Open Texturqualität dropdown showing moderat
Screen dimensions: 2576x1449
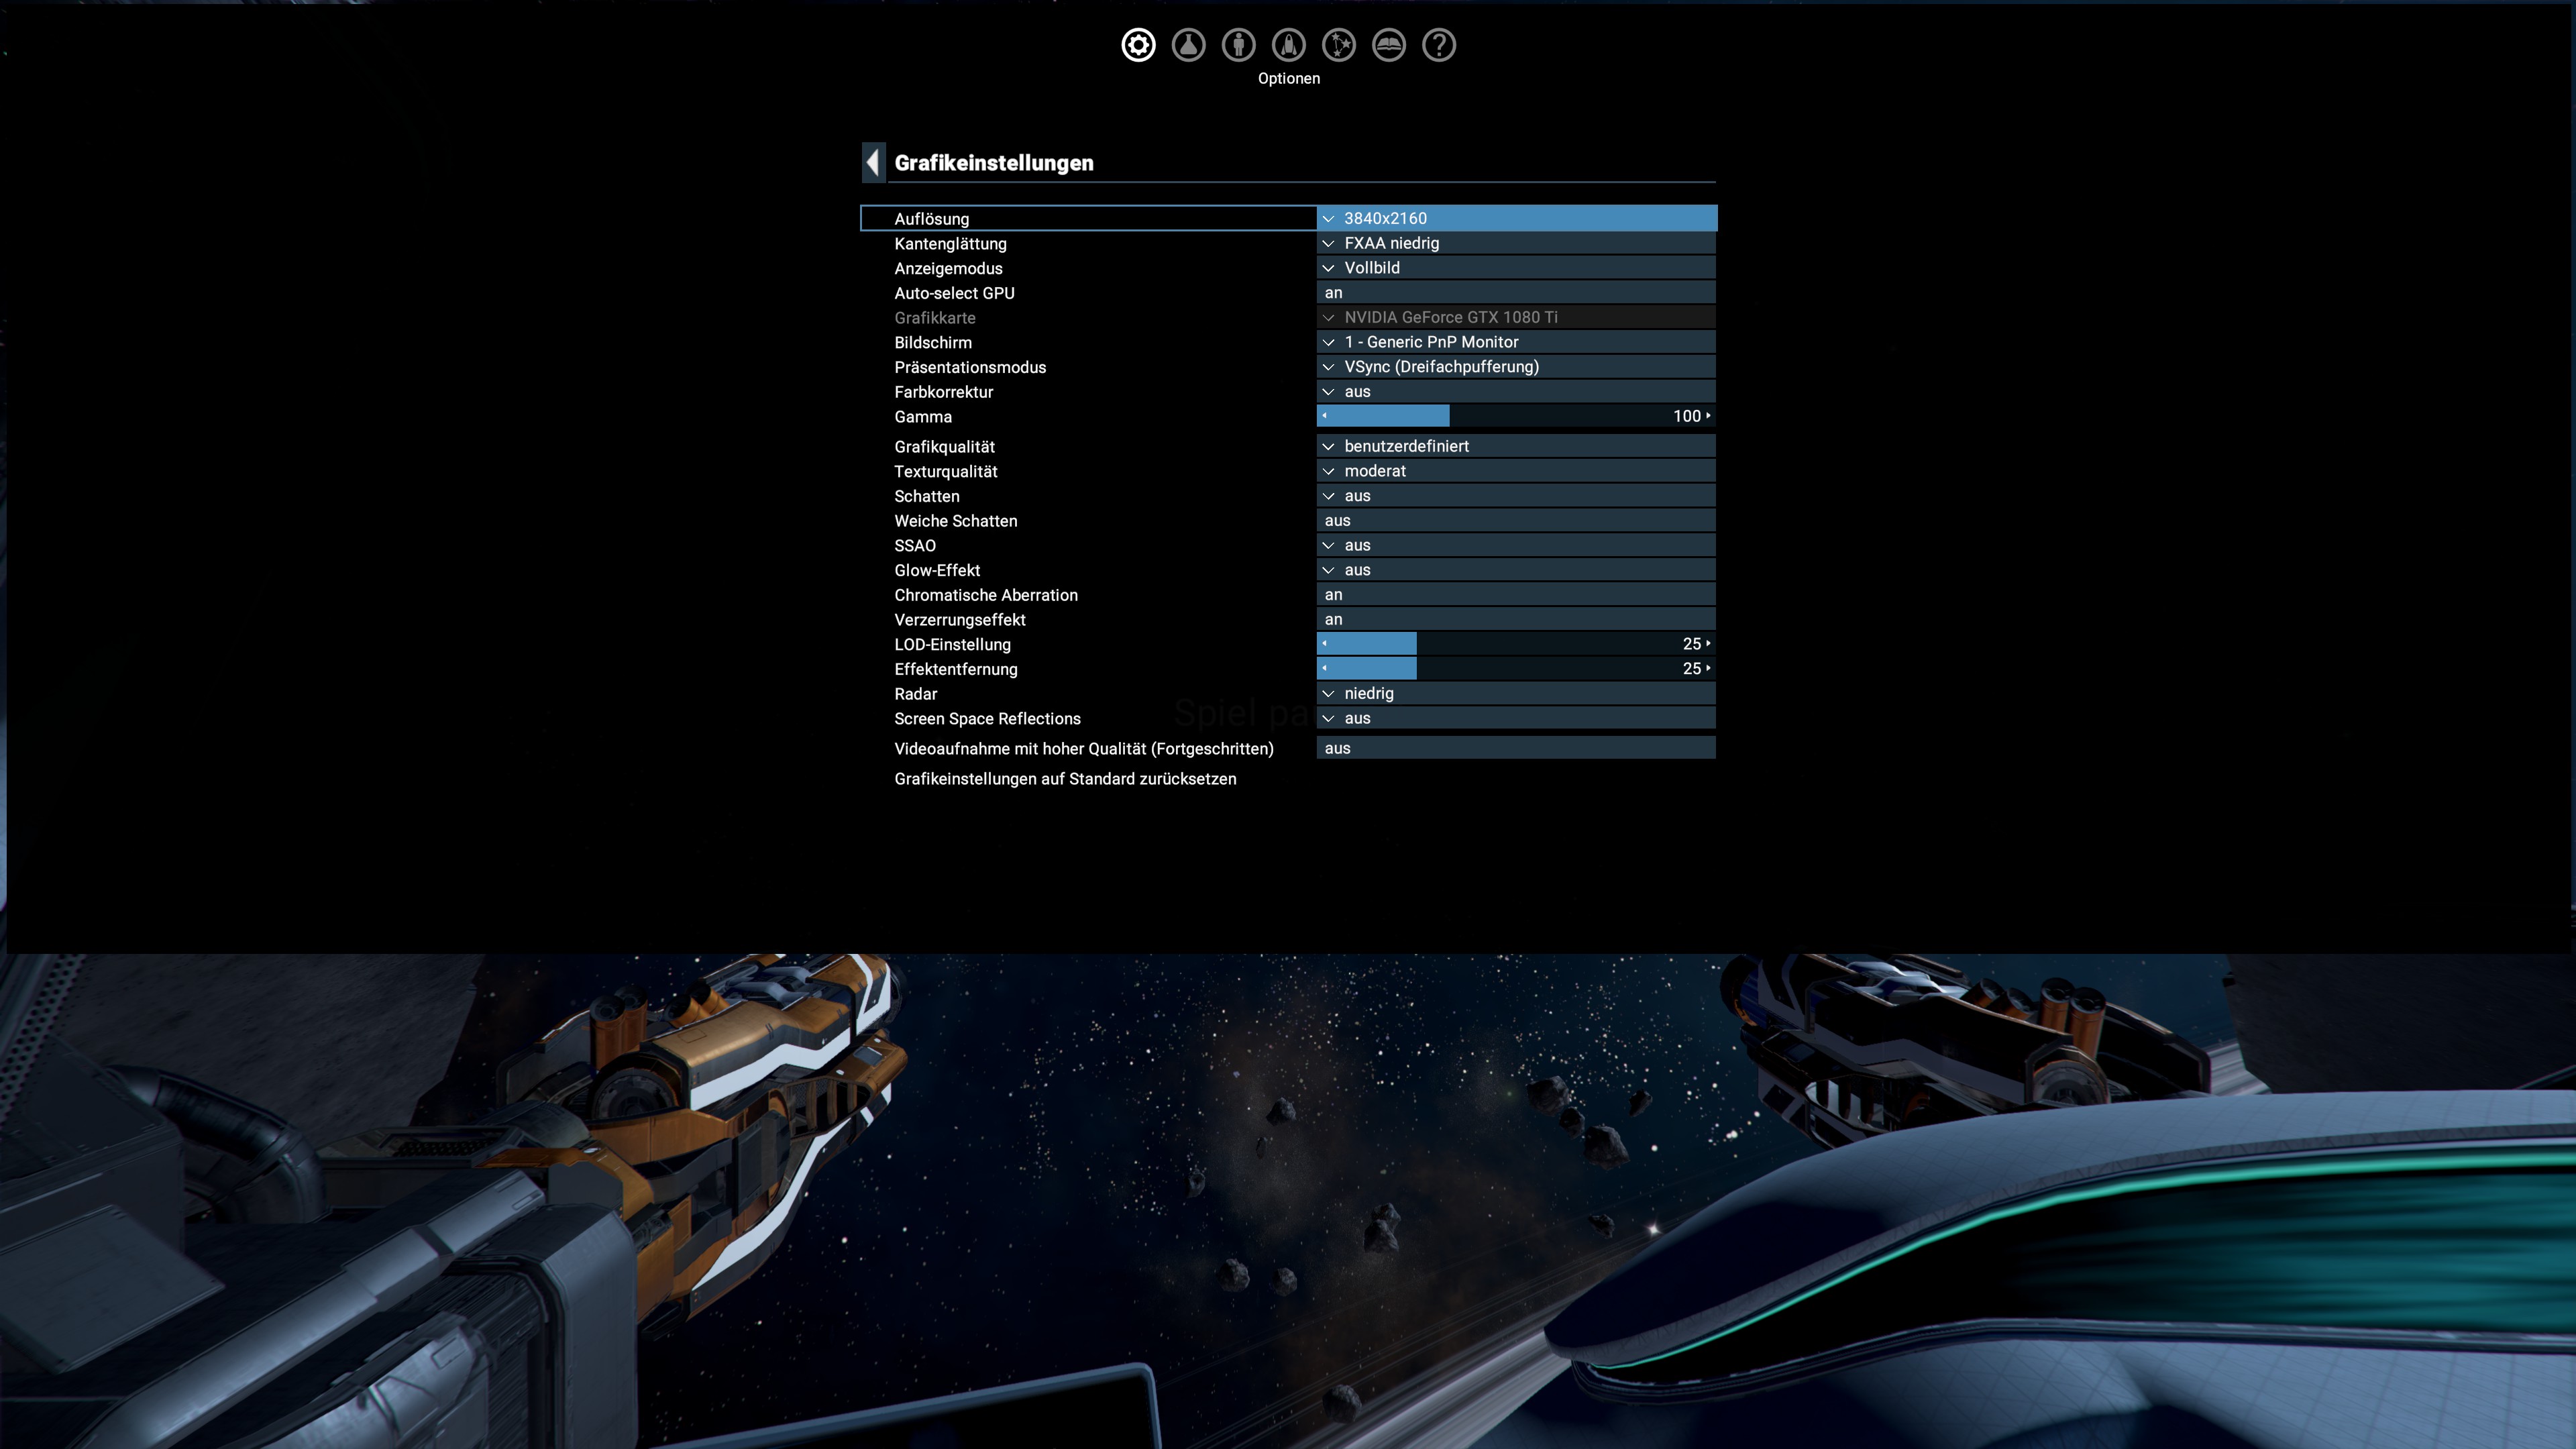pyautogui.click(x=1516, y=471)
